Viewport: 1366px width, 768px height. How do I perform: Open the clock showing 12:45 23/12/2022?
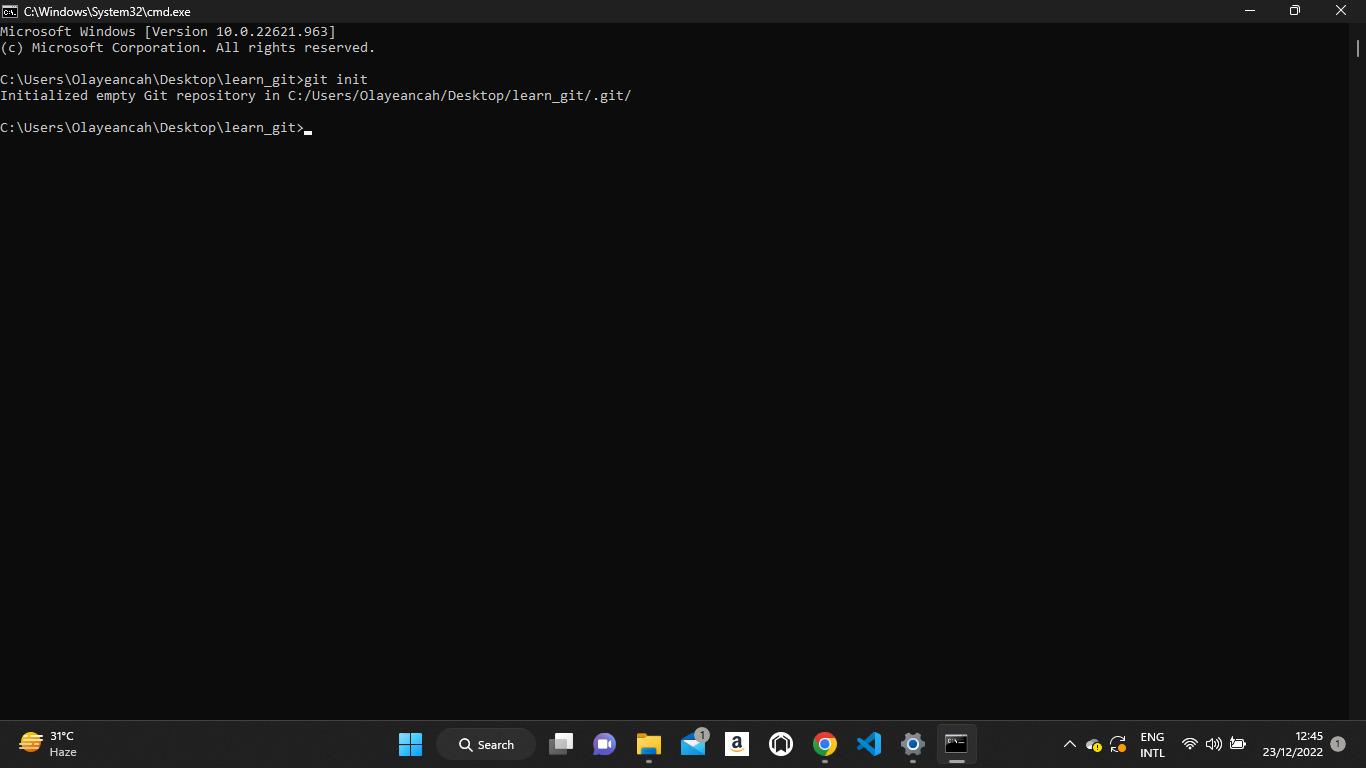tap(1292, 744)
